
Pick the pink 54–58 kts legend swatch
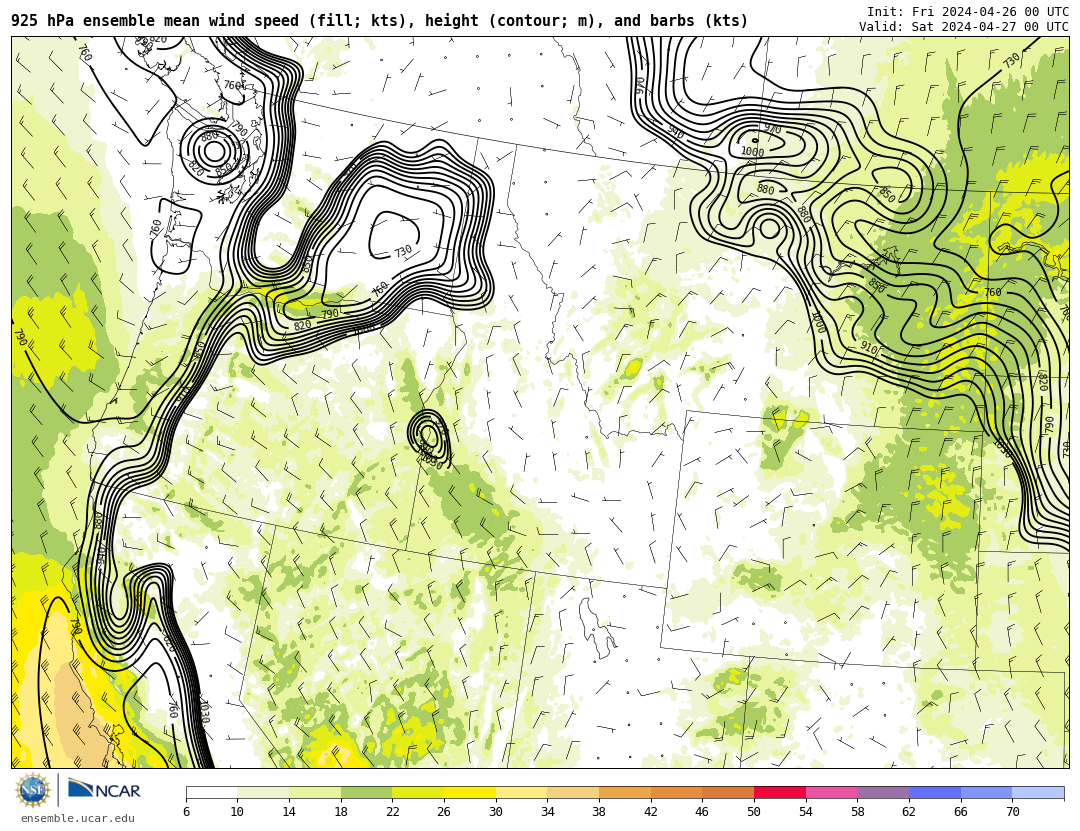click(x=831, y=792)
